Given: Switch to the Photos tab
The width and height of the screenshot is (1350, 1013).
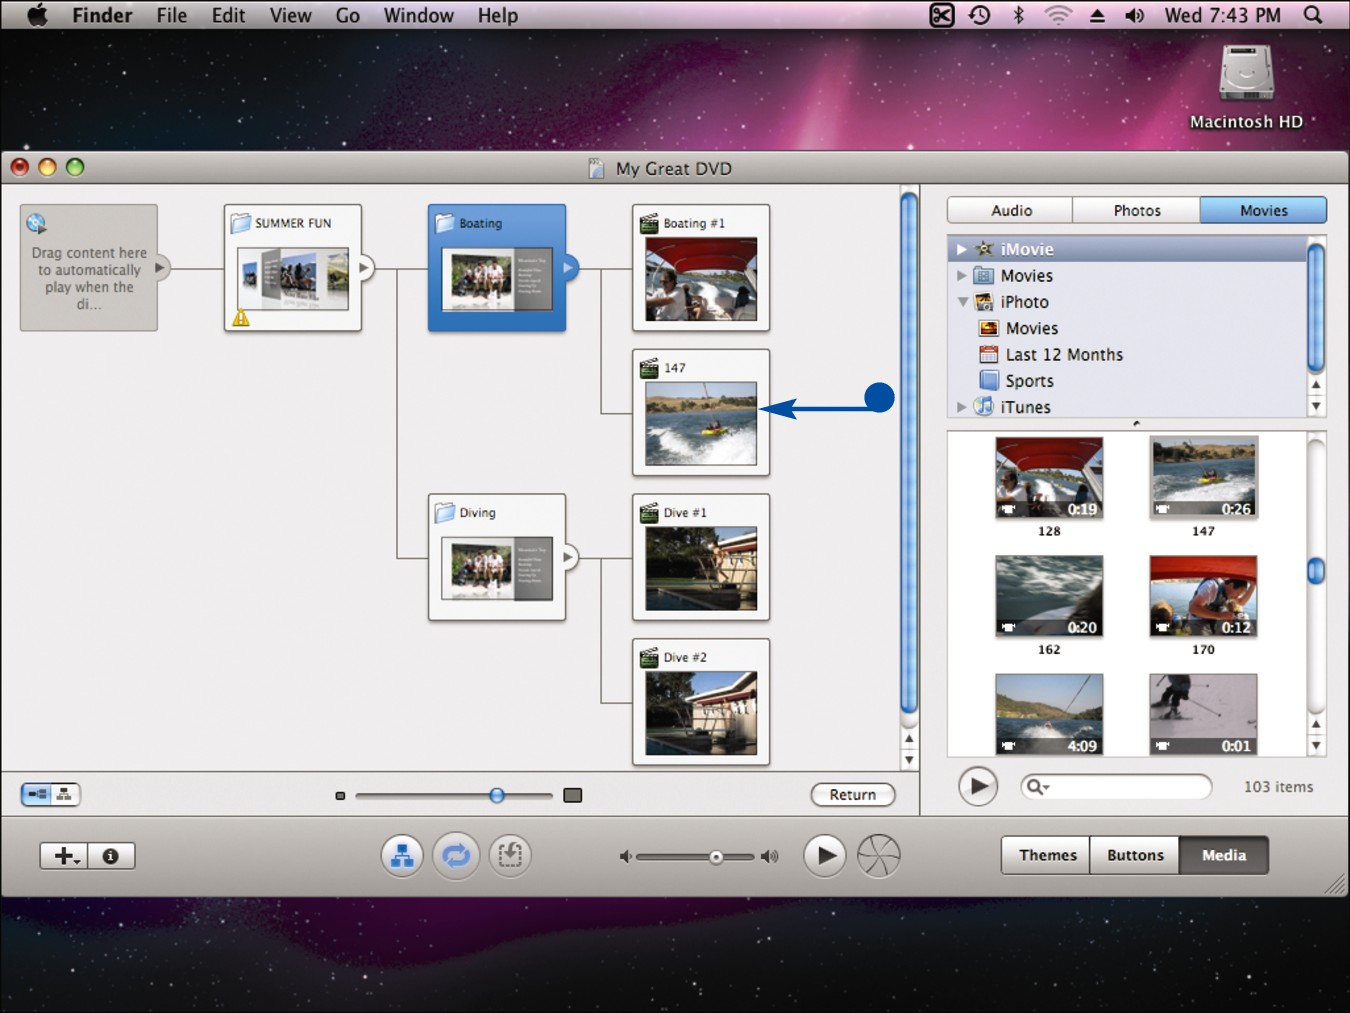Looking at the screenshot, I should pyautogui.click(x=1137, y=210).
